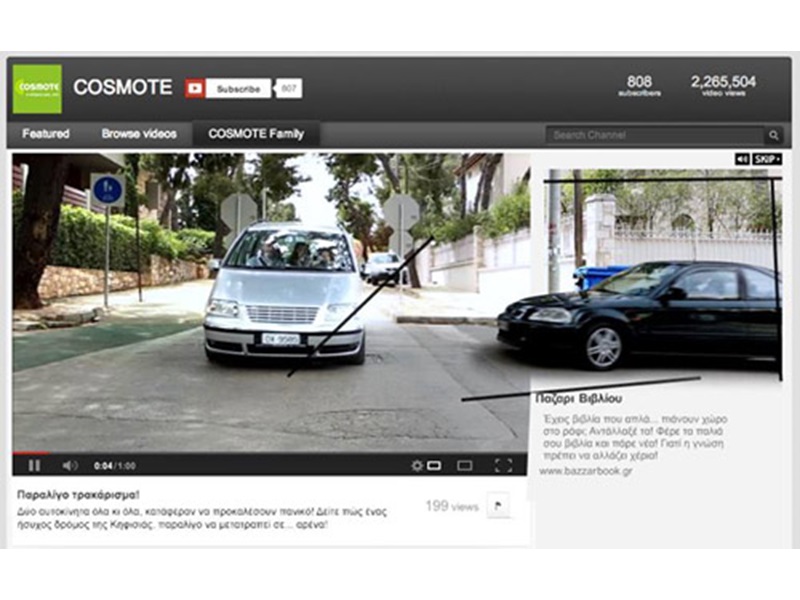Enter fullscreen mode

coord(504,465)
